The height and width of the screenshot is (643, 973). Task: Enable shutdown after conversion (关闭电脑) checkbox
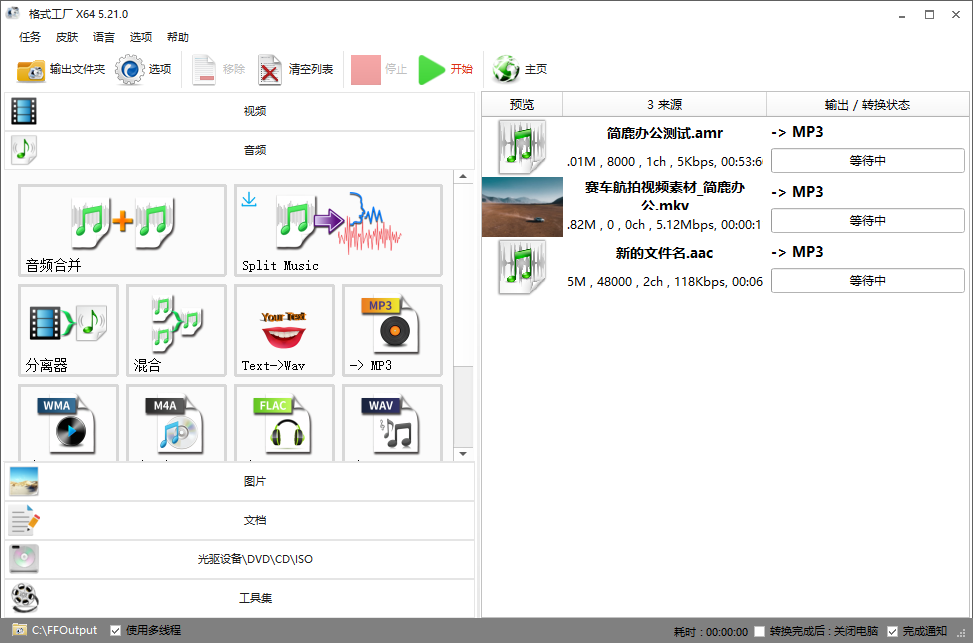click(x=760, y=632)
